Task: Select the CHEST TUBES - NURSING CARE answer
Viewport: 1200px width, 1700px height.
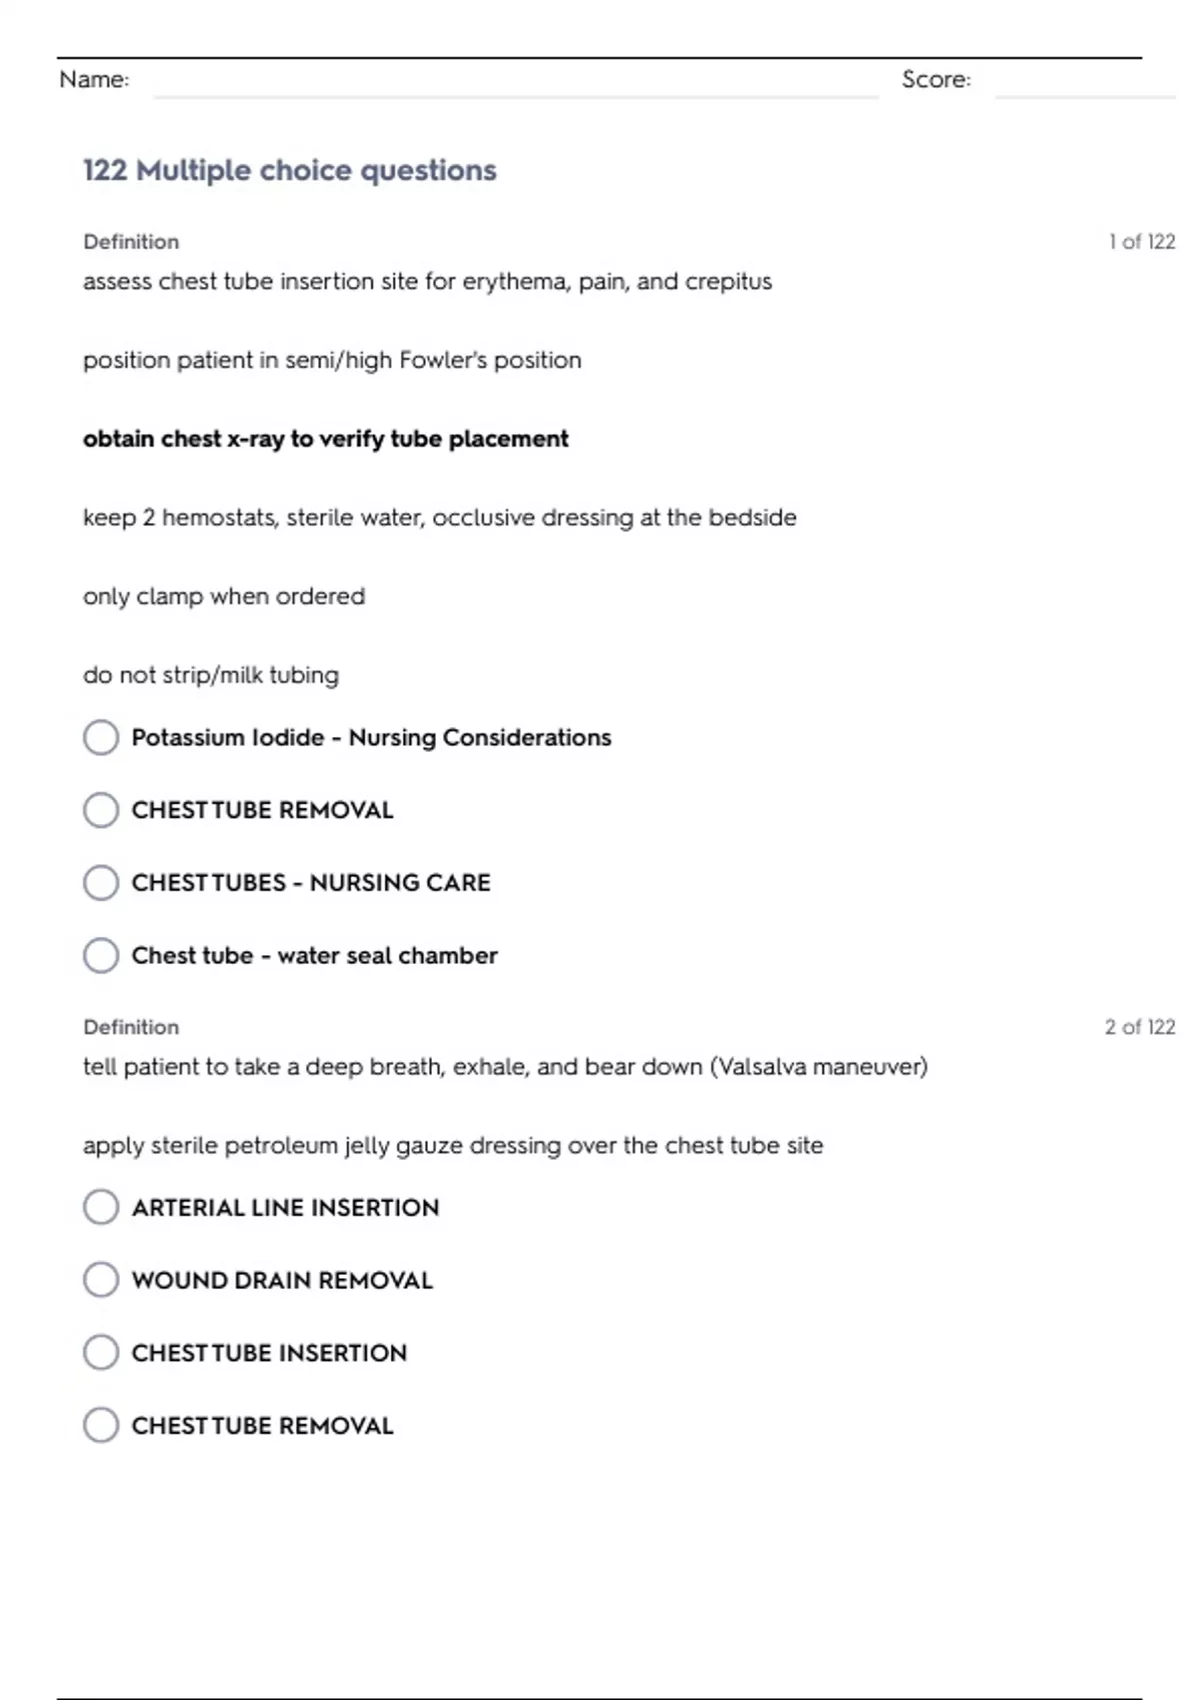Action: (101, 883)
